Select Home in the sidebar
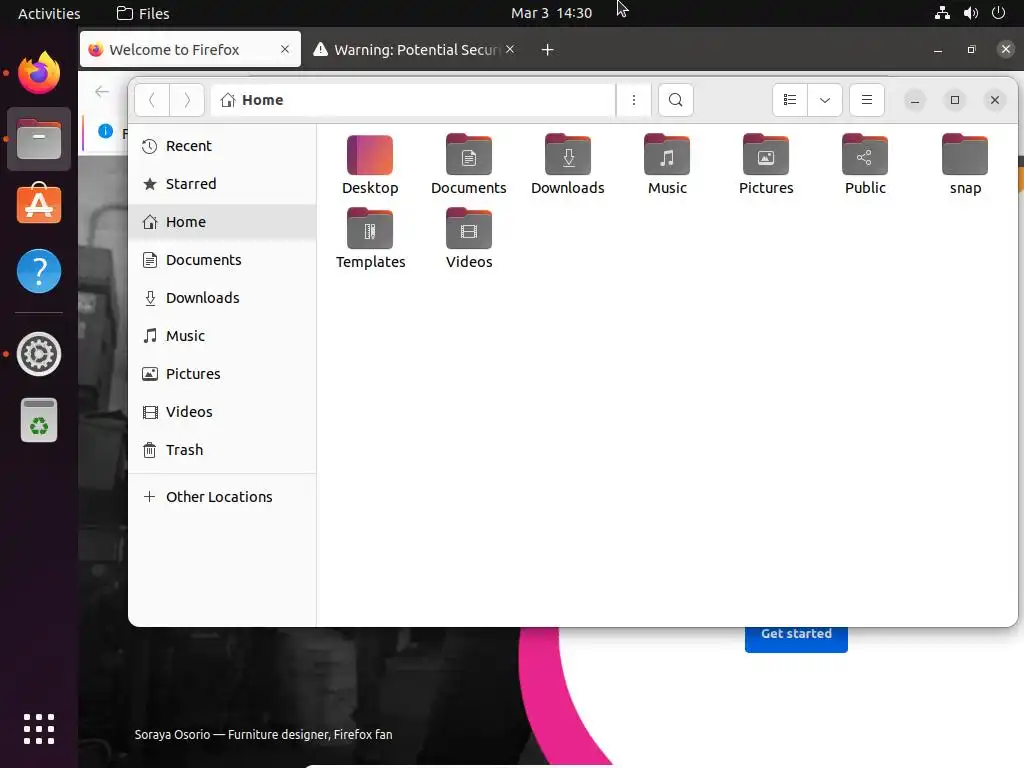1024x768 pixels. point(222,222)
